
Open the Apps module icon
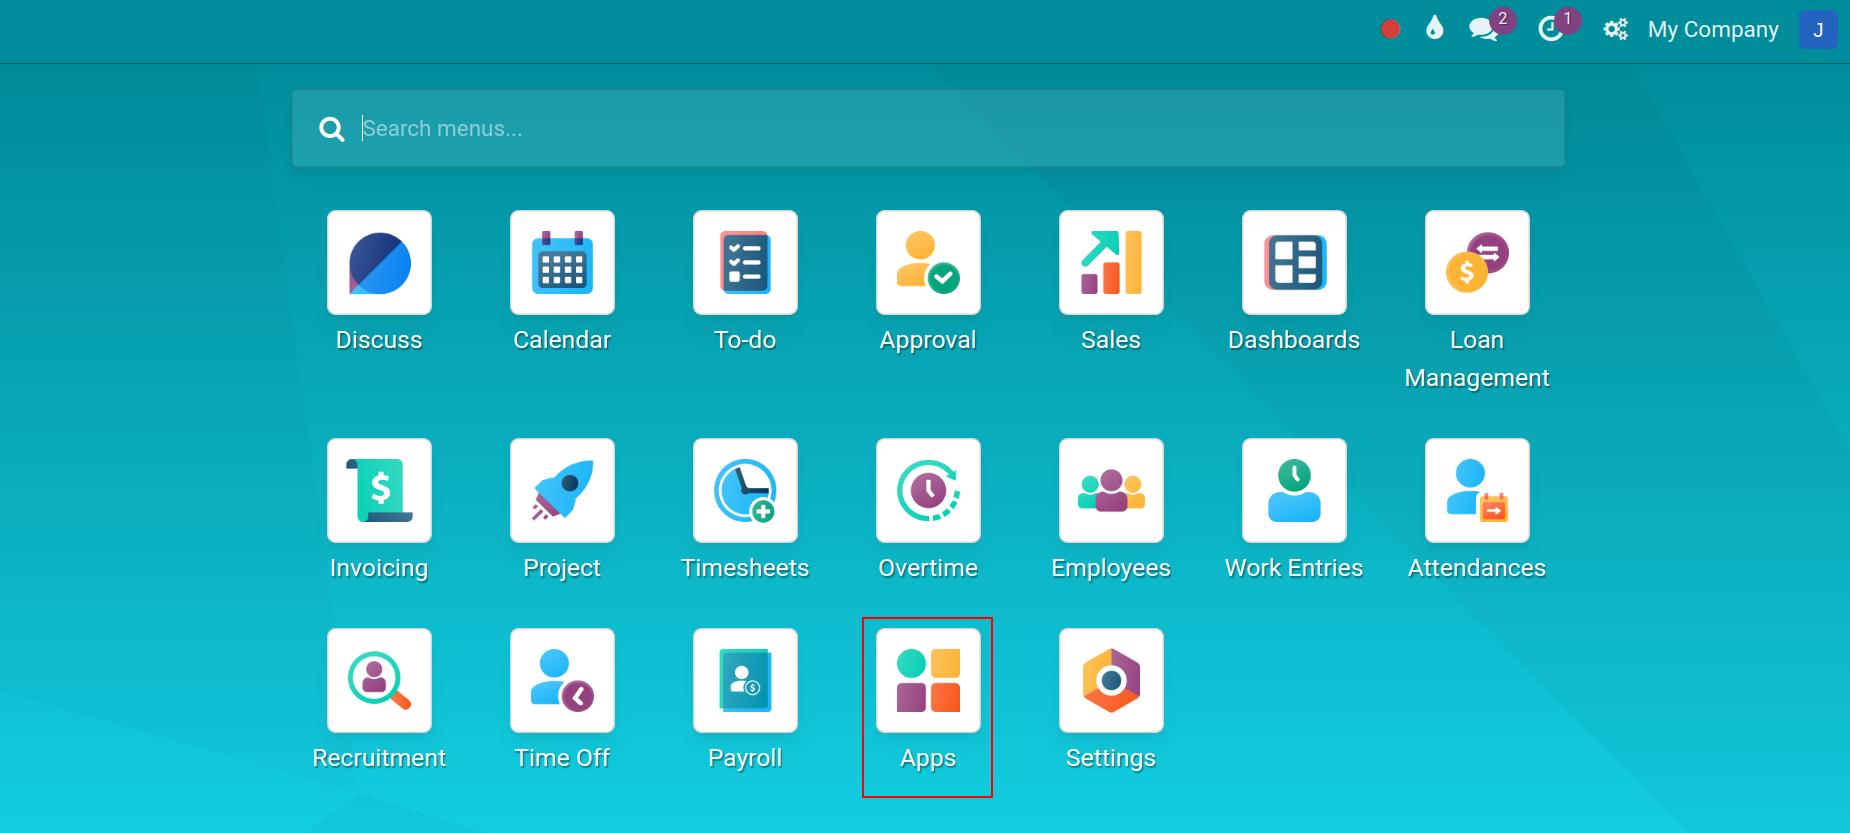point(928,681)
